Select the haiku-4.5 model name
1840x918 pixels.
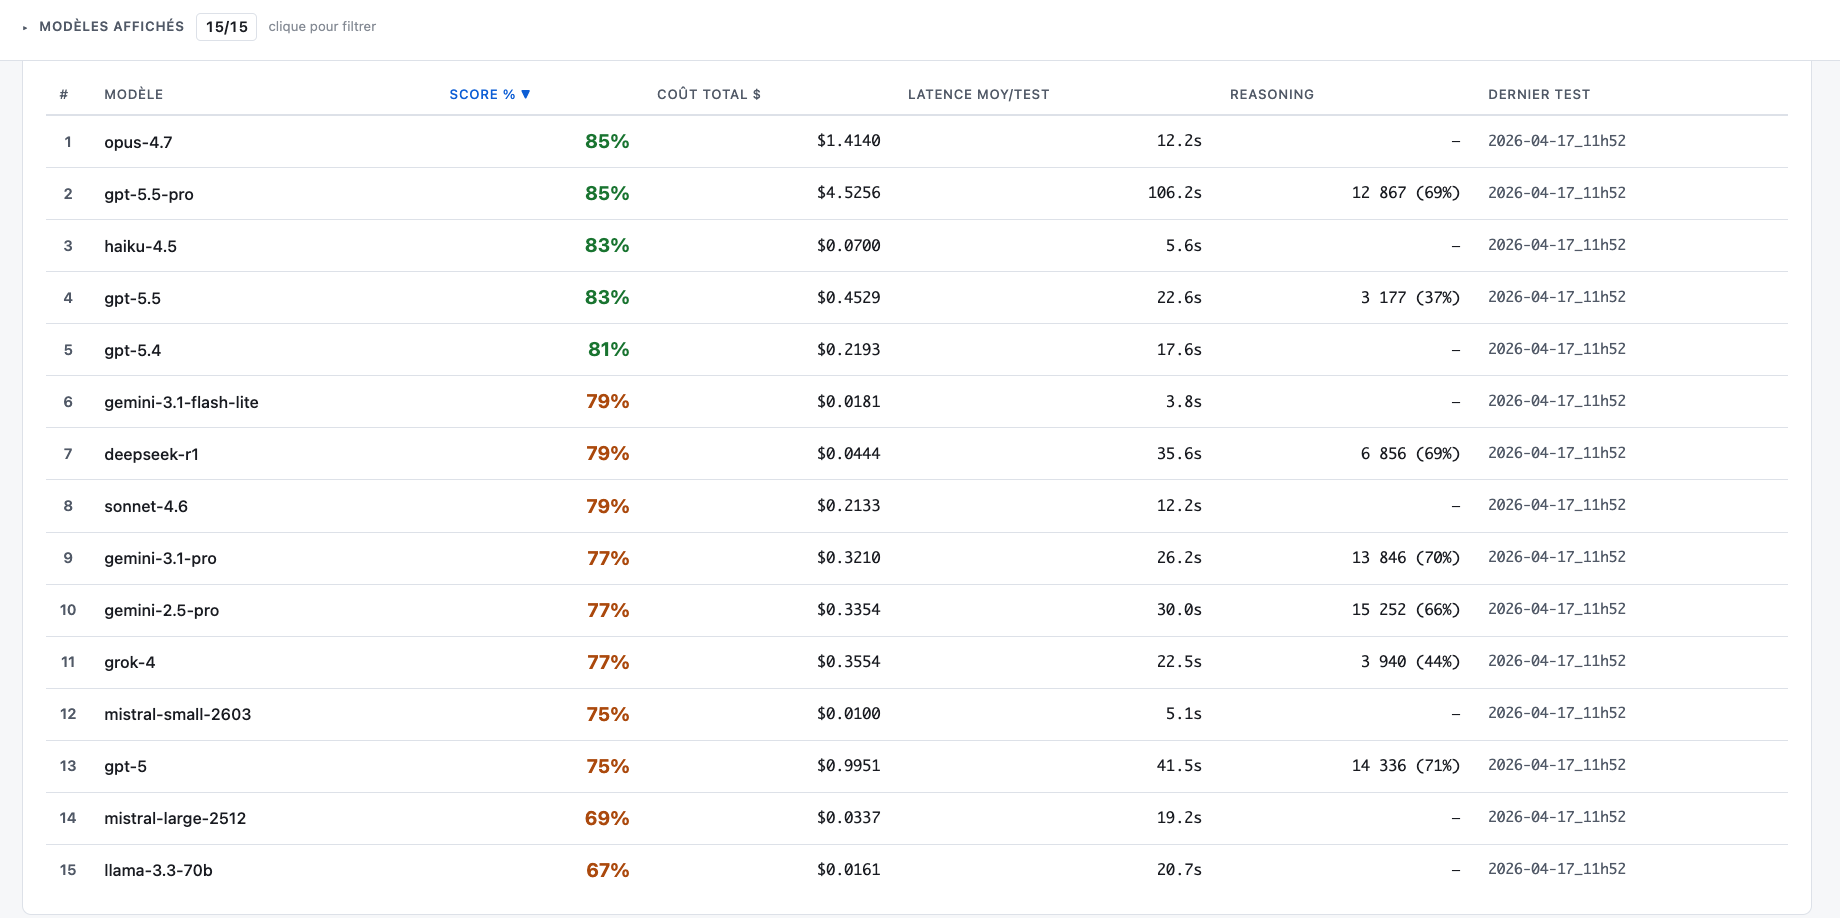click(x=140, y=246)
